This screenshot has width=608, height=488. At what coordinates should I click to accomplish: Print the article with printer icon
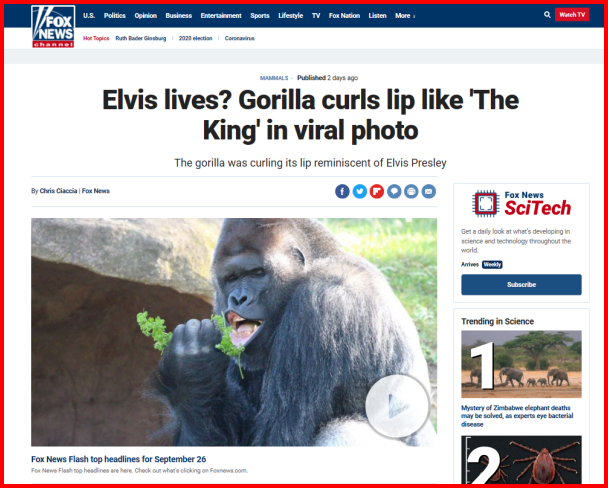click(411, 191)
